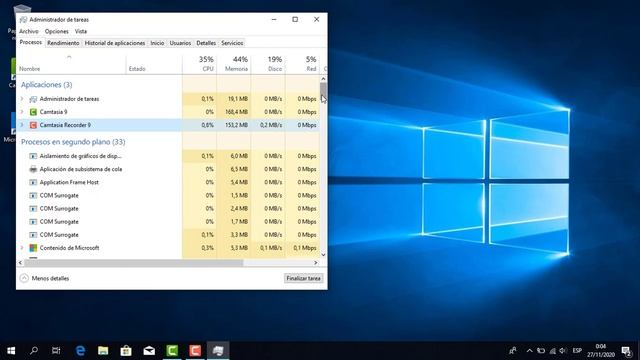Switch to the Detalles tab
The image size is (640, 360).
point(206,43)
